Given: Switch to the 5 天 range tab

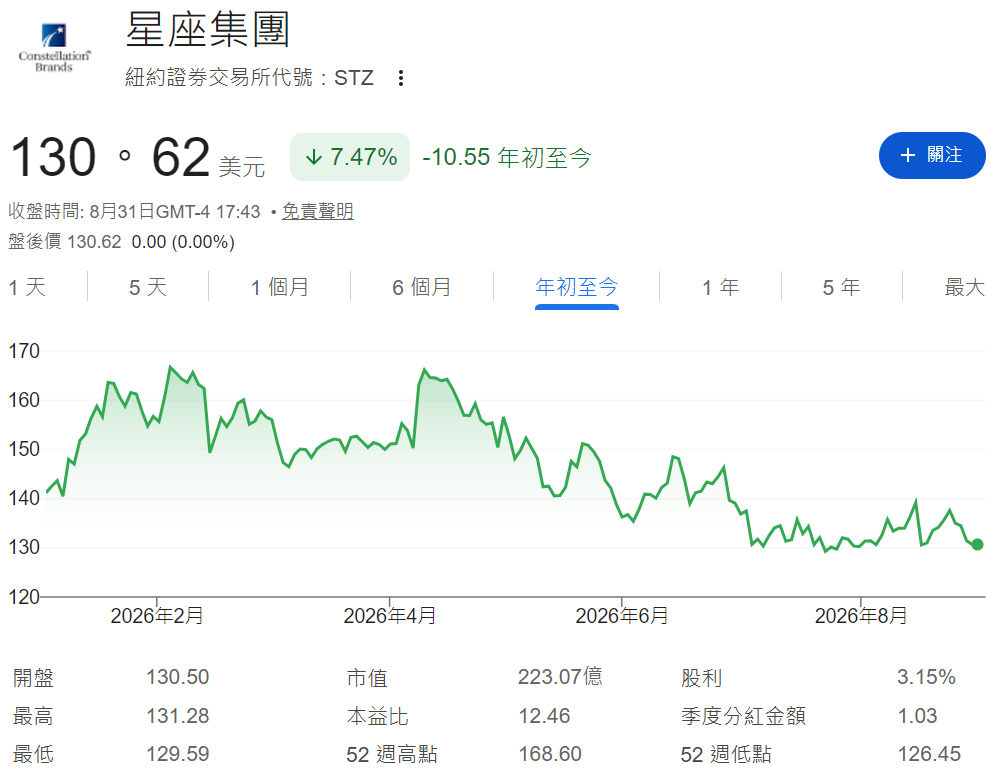Looking at the screenshot, I should coord(148,287).
